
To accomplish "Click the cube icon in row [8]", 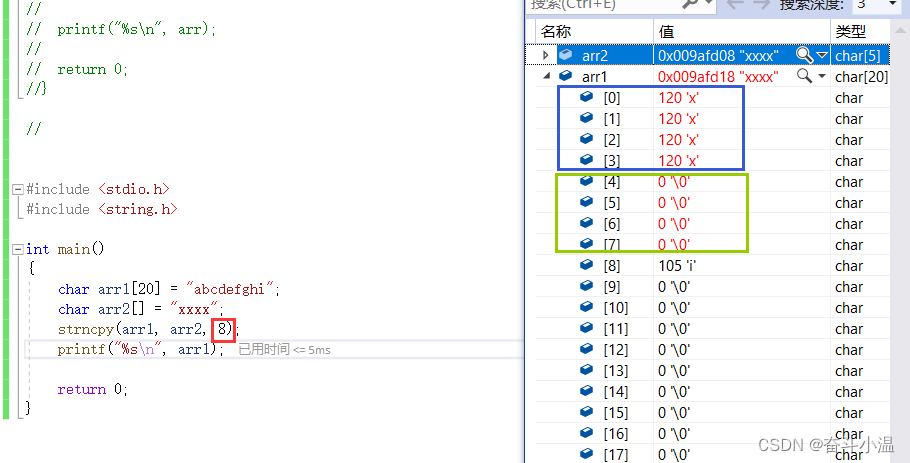I will point(587,265).
